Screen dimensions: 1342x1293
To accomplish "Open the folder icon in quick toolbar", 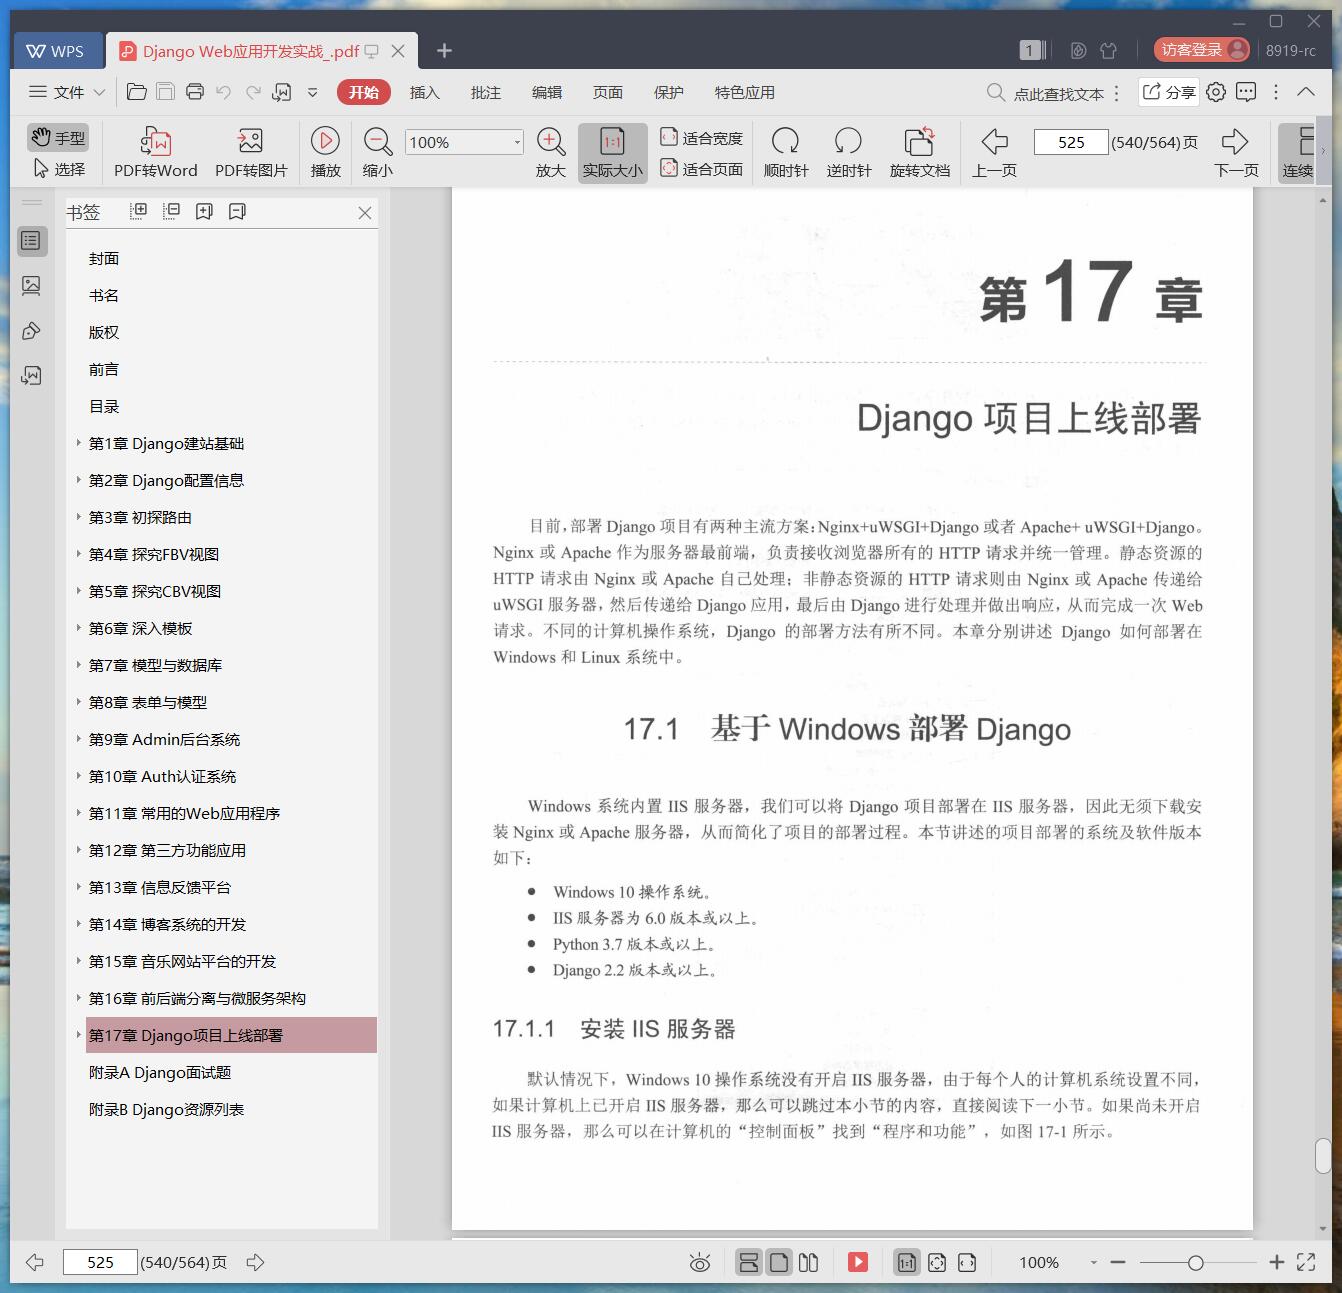I will point(137,92).
